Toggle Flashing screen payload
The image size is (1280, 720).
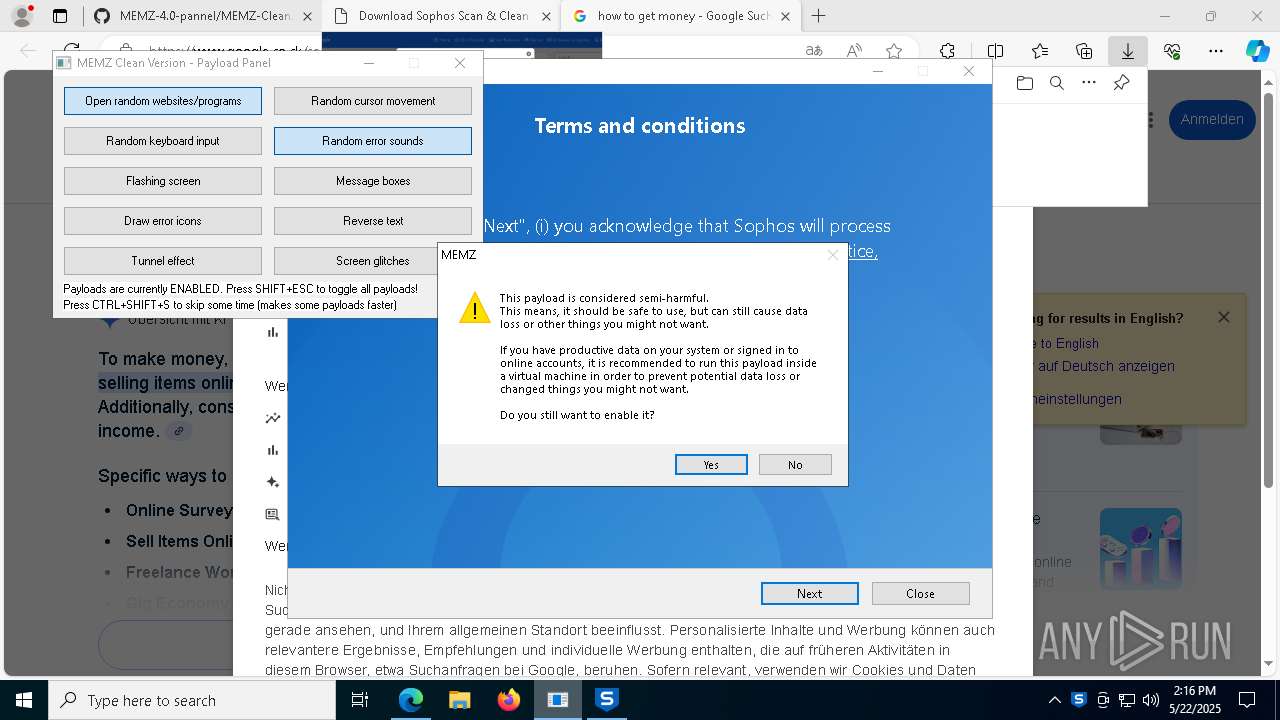click(163, 181)
